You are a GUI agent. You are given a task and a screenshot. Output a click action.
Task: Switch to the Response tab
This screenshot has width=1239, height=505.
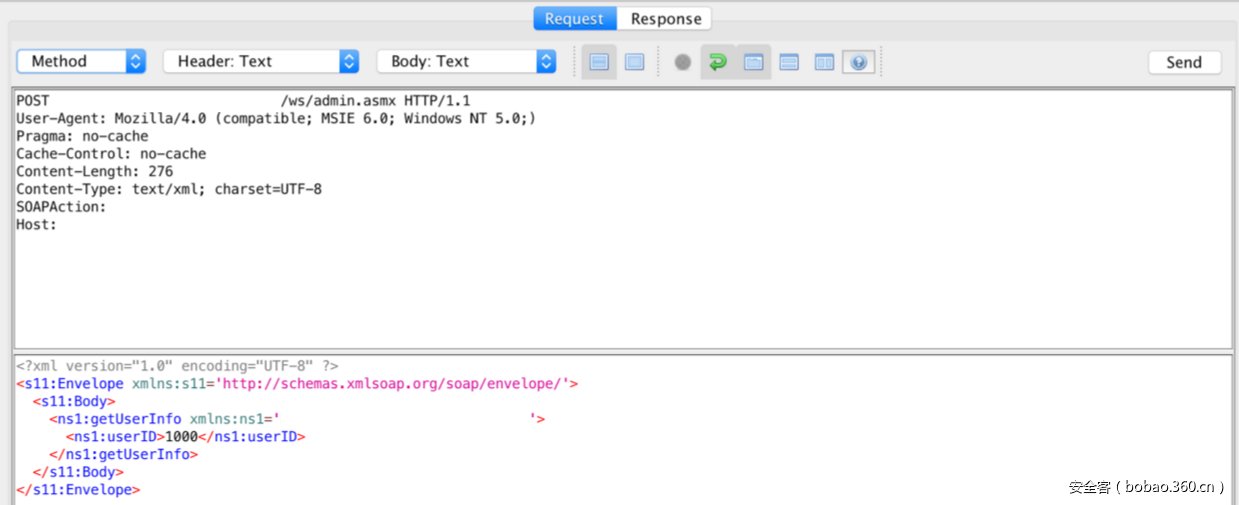pyautogui.click(x=665, y=19)
